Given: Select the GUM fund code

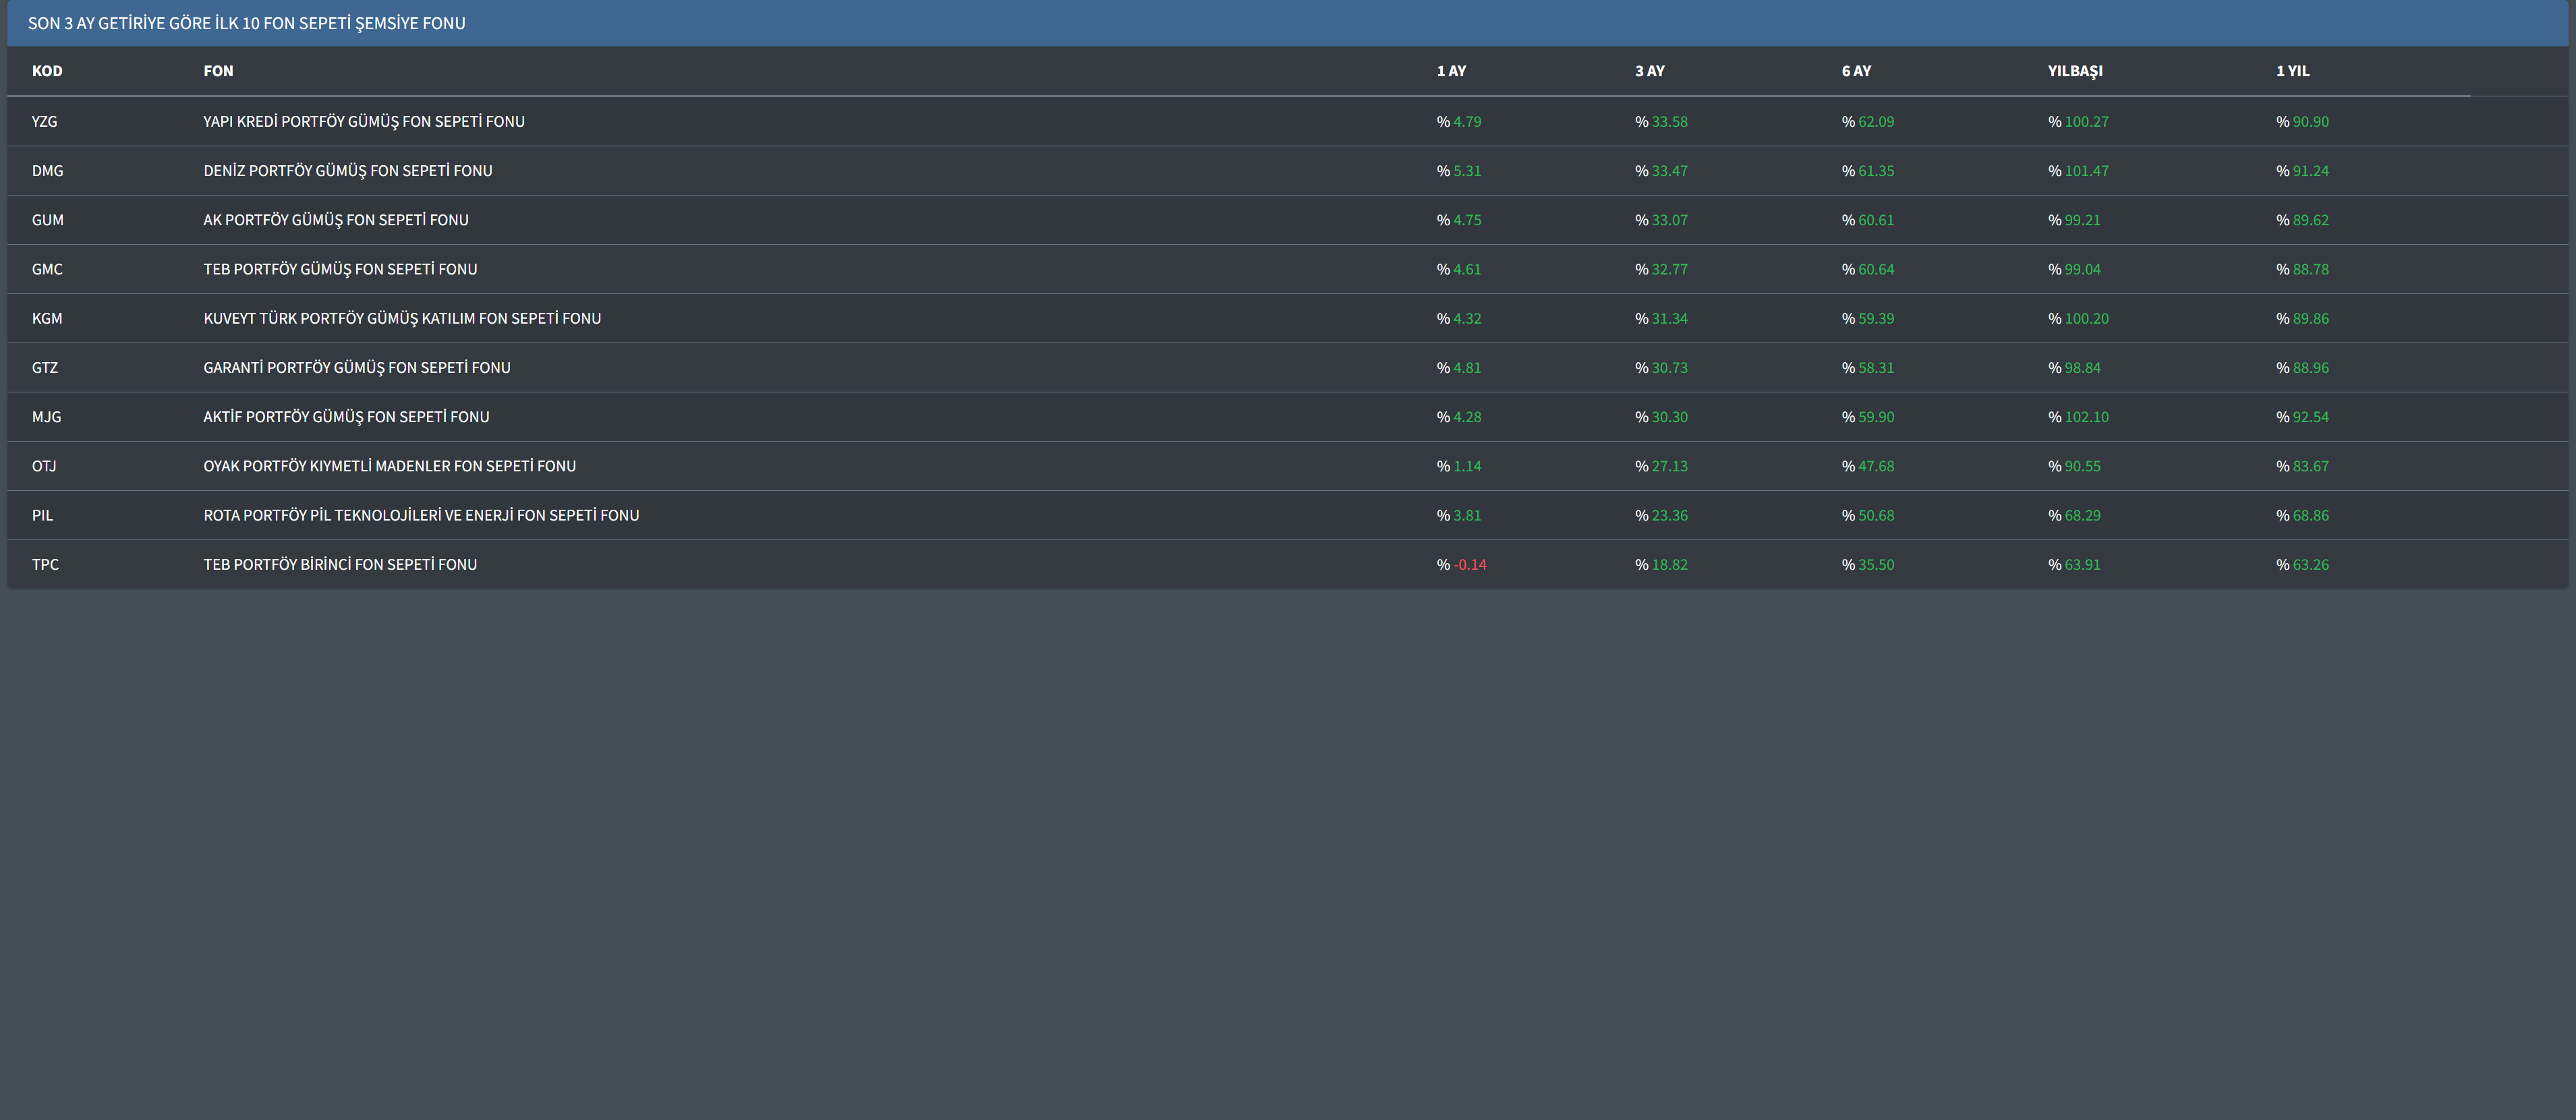Looking at the screenshot, I should click(47, 220).
